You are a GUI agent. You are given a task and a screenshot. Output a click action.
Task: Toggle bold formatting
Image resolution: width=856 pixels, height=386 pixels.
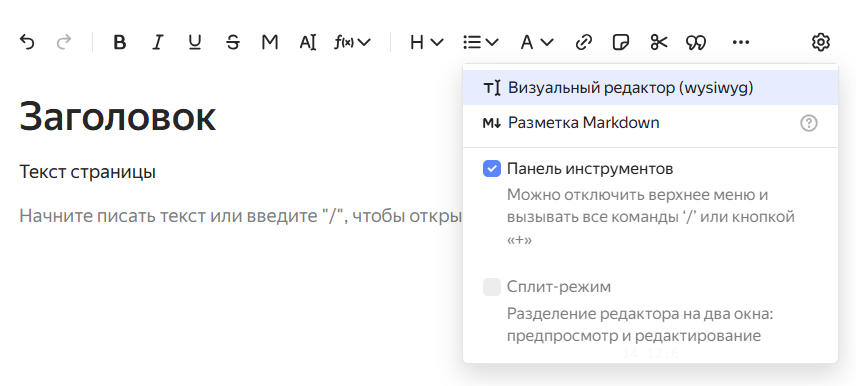click(x=120, y=42)
